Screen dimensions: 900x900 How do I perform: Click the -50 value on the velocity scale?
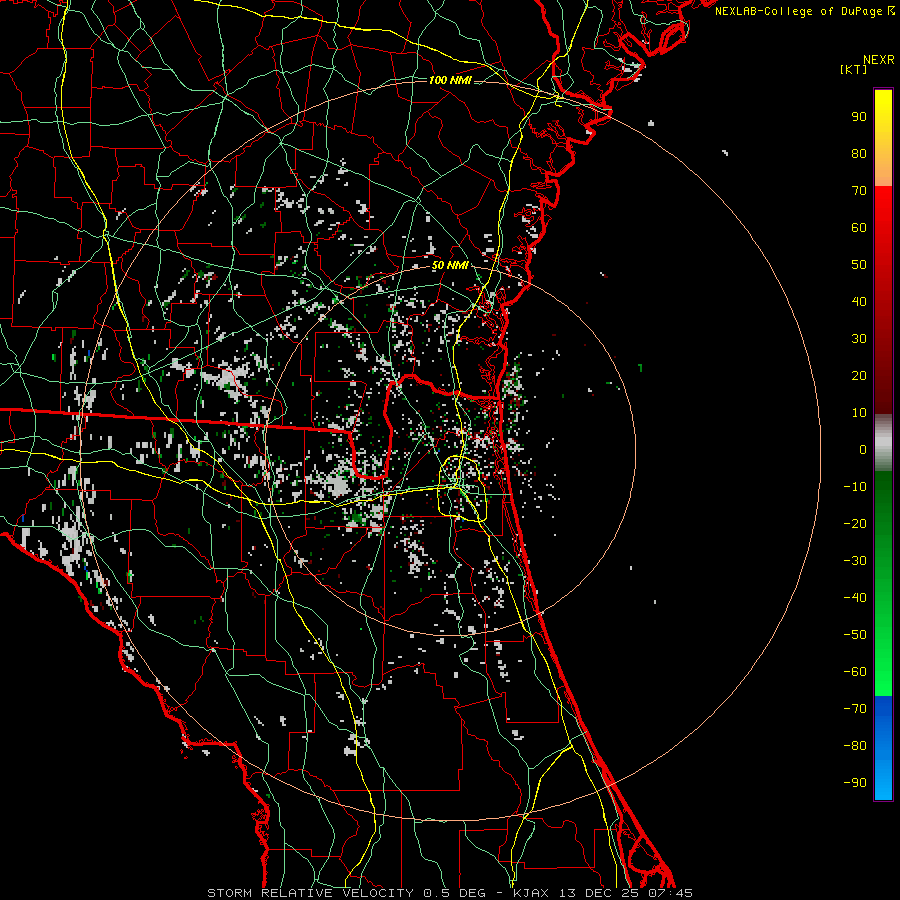855,635
